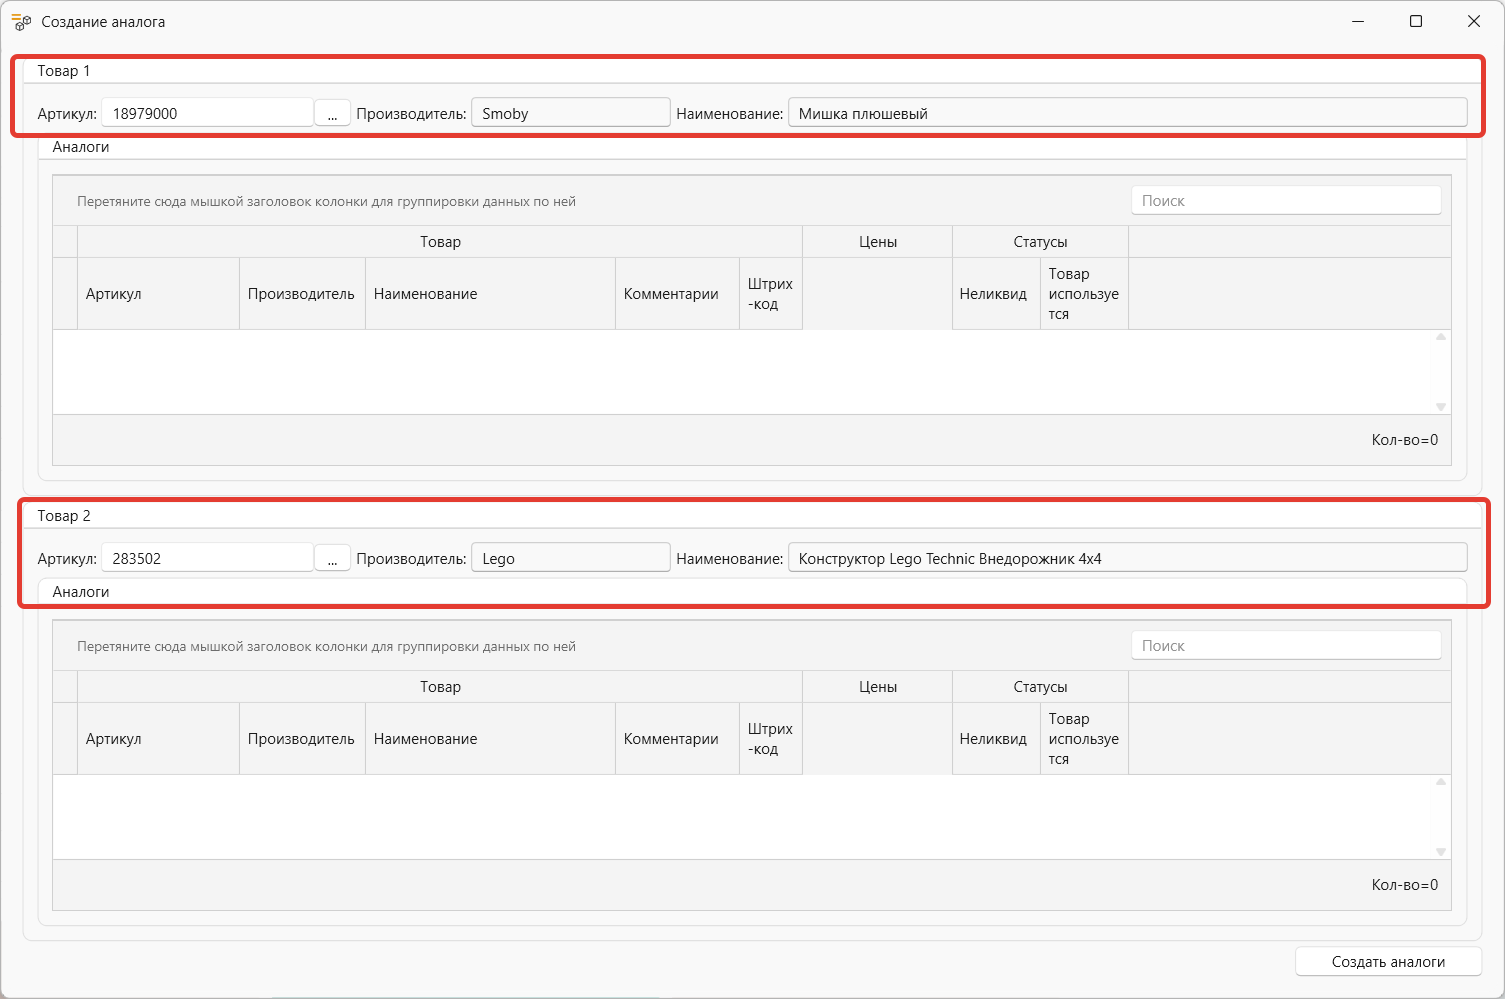This screenshot has width=1505, height=999.
Task: Sort by Наименование column in Товар 2 grid
Action: pos(490,739)
